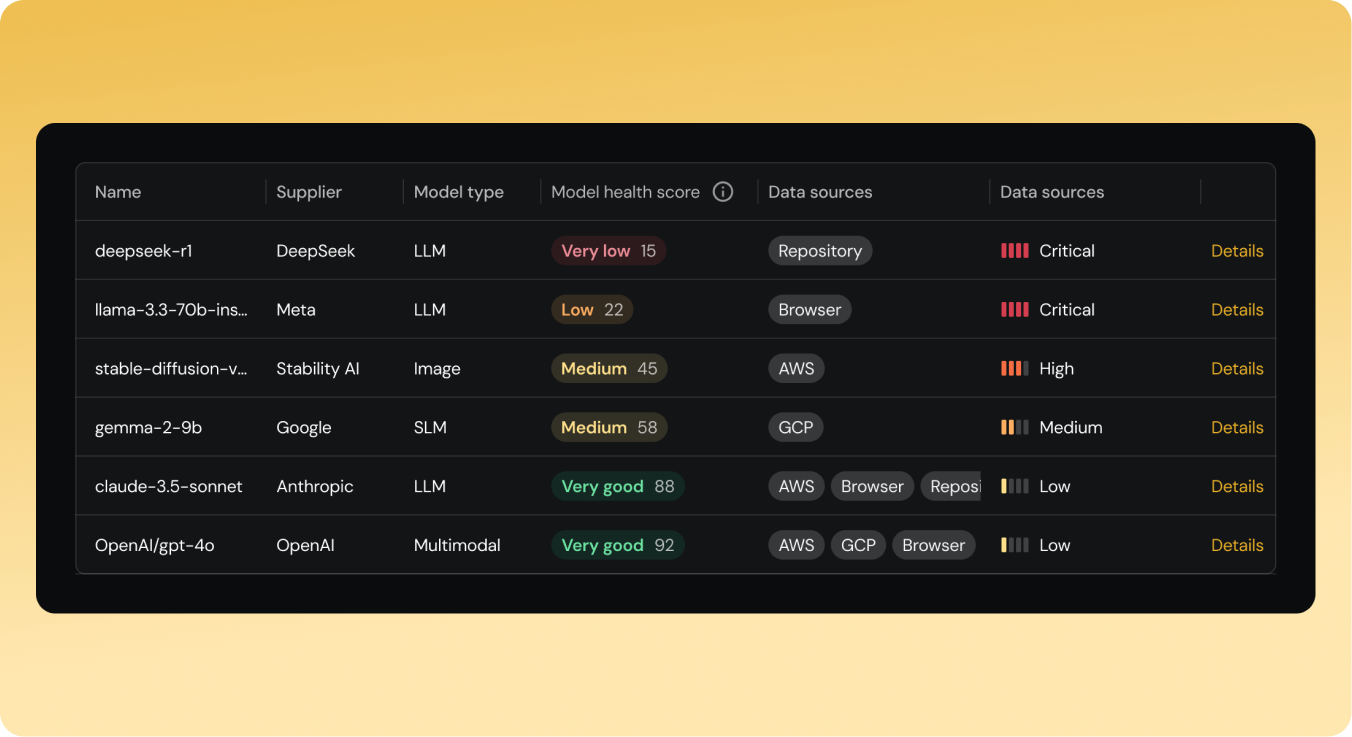The image size is (1352, 737).
Task: Click the Meta supplier cell
Action: 296,310
